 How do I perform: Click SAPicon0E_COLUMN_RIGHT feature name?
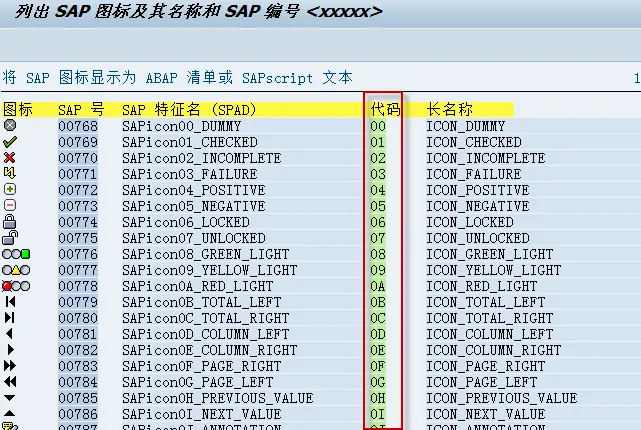tap(210, 350)
